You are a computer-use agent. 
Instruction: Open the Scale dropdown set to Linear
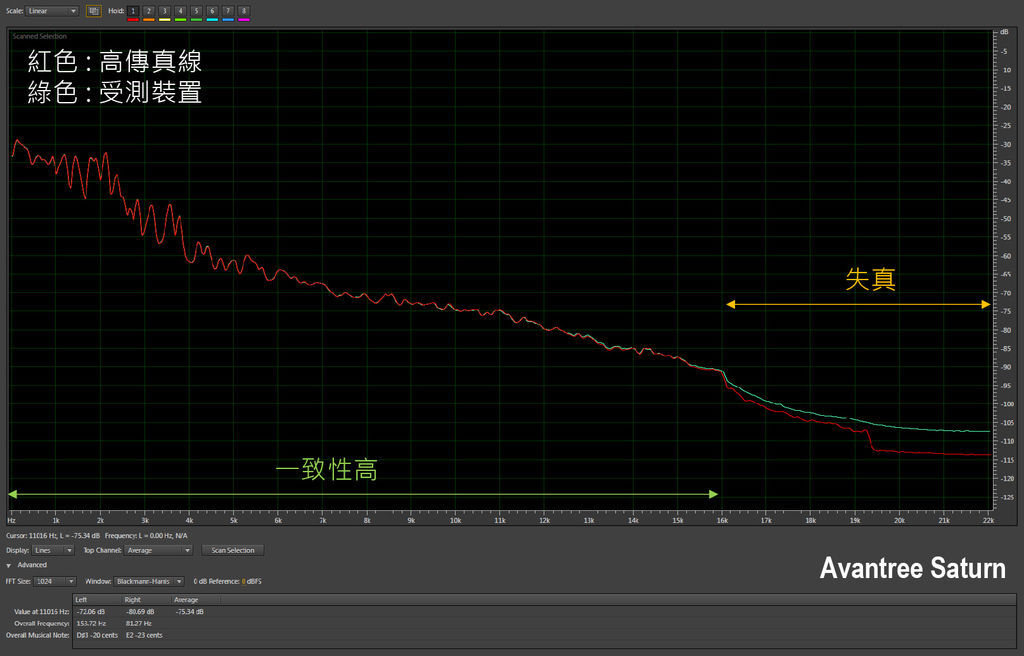point(52,11)
